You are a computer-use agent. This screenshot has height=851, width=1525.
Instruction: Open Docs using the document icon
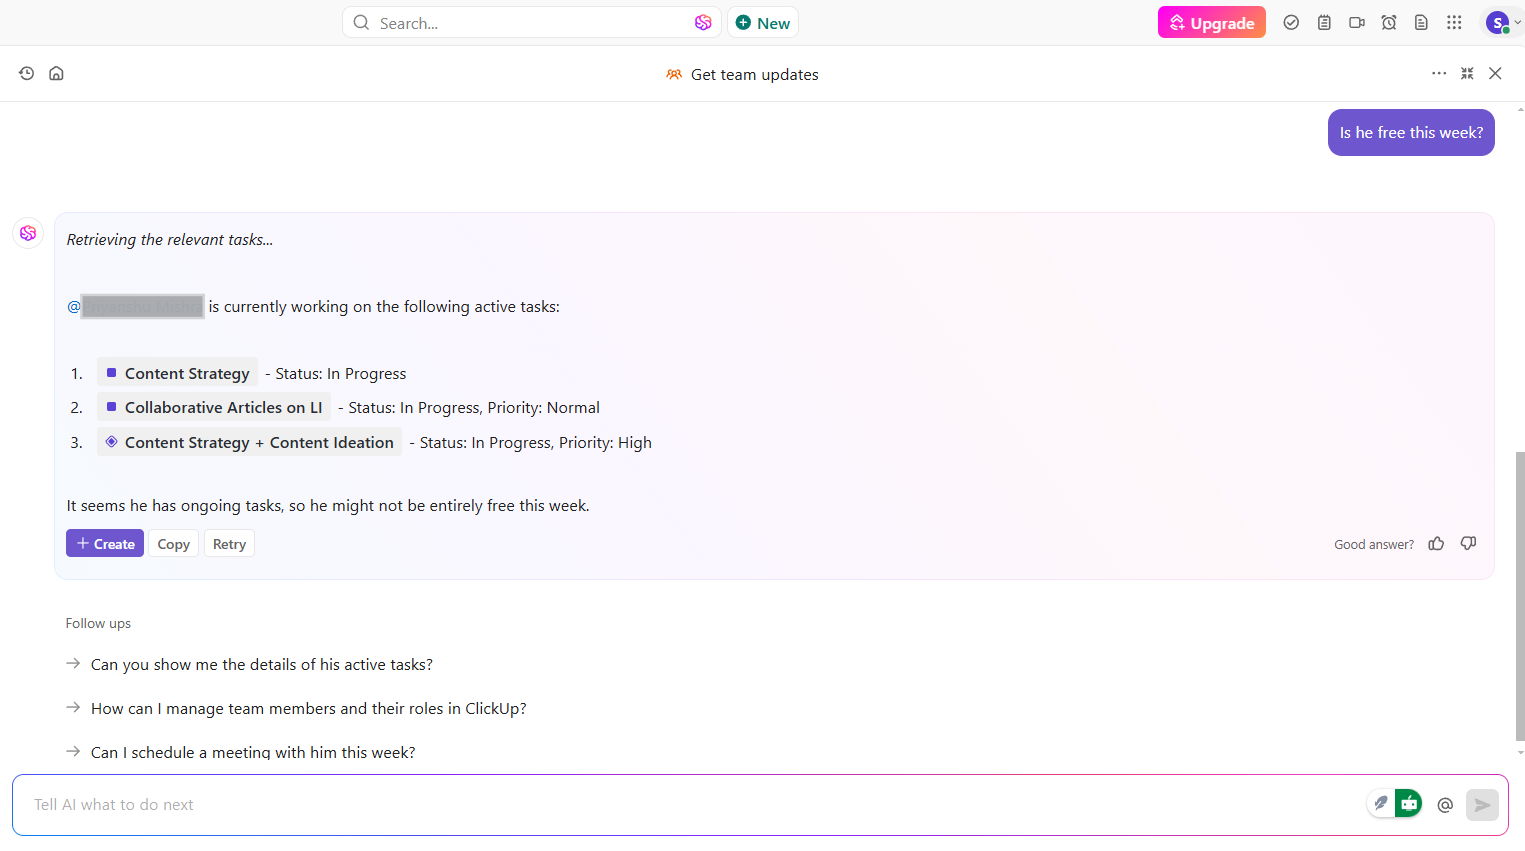click(1421, 22)
